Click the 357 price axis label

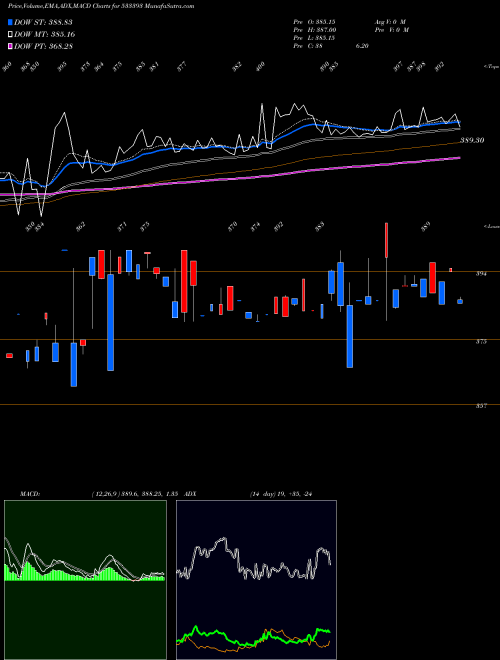click(x=481, y=406)
